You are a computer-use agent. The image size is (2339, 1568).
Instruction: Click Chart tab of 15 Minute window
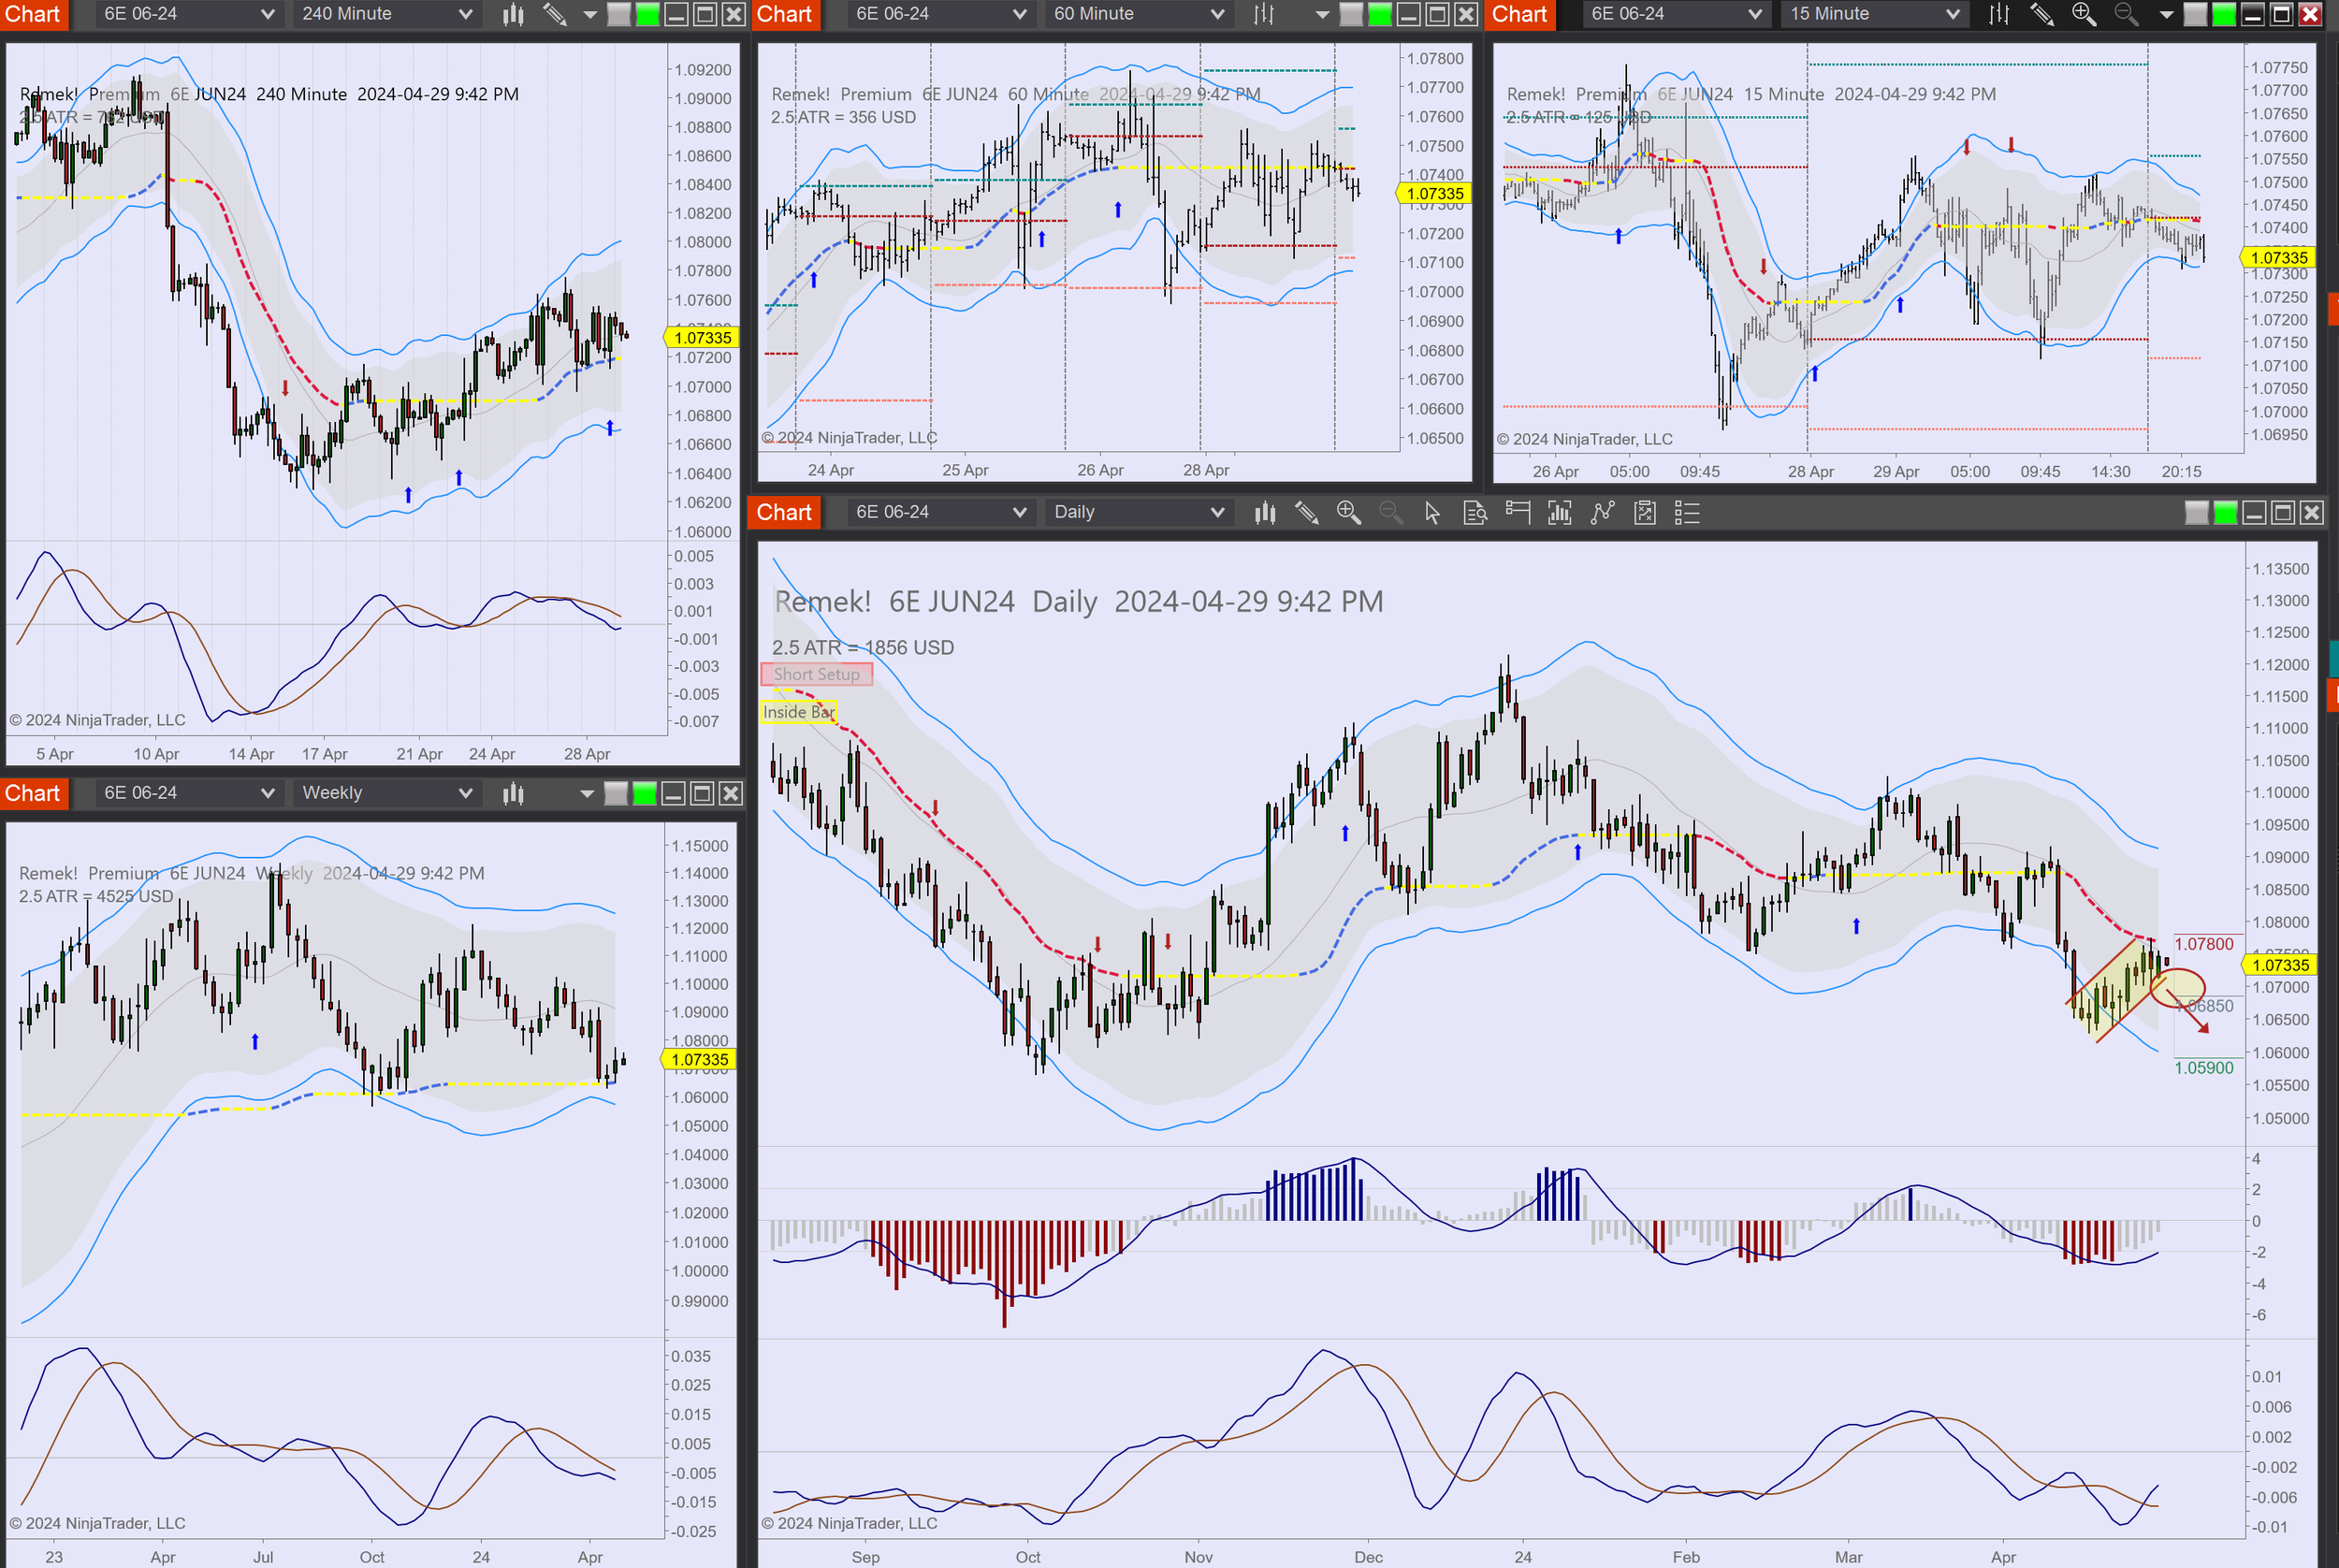click(x=1519, y=14)
